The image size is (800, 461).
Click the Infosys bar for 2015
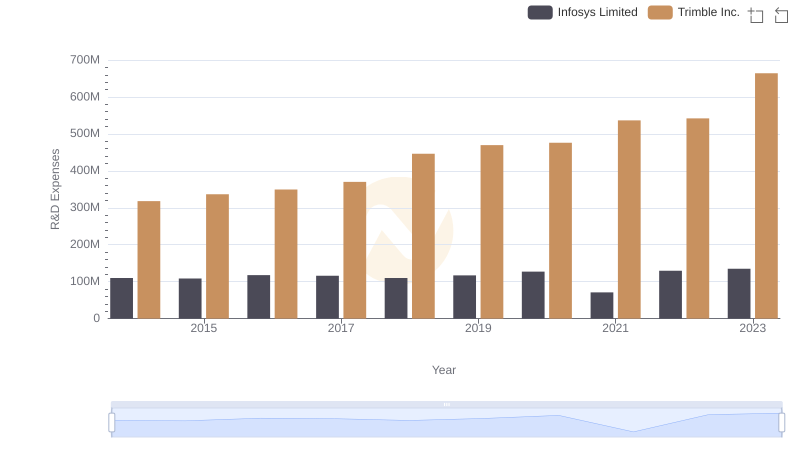[x=190, y=298]
